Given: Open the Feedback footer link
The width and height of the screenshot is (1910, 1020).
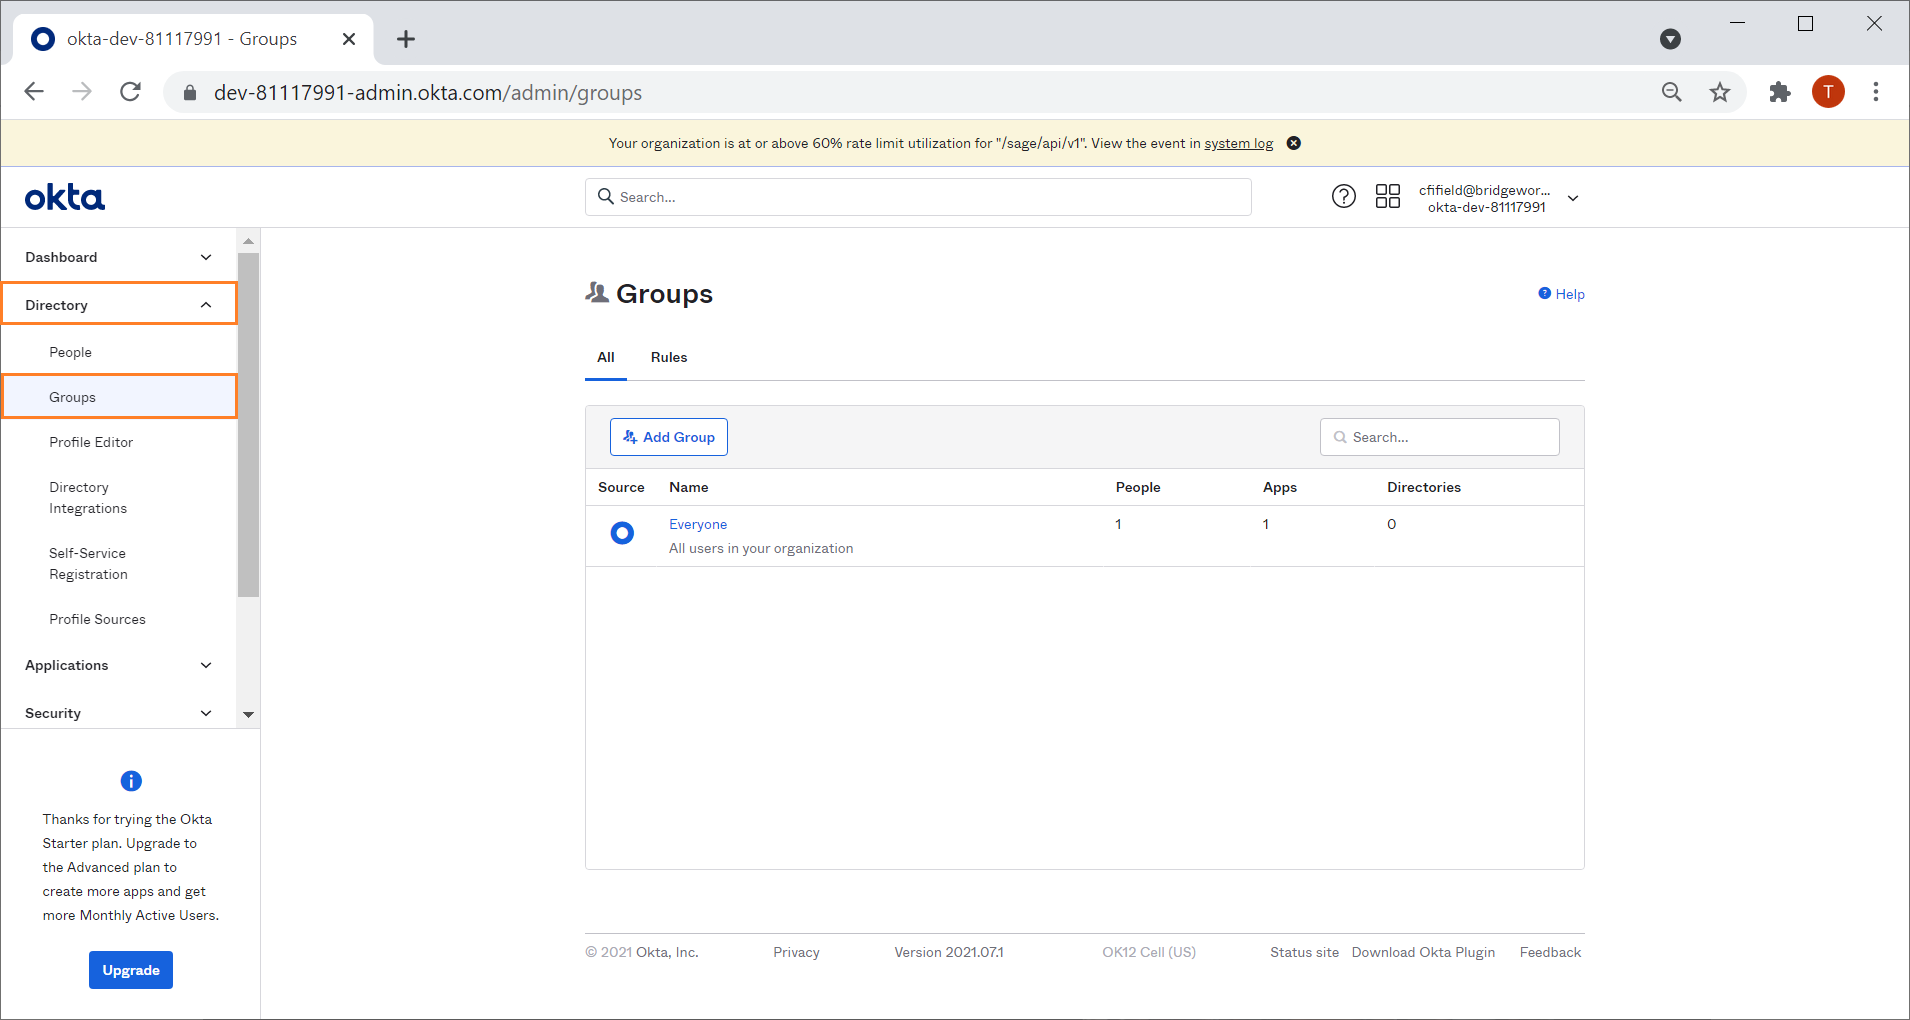Looking at the screenshot, I should tap(1550, 952).
